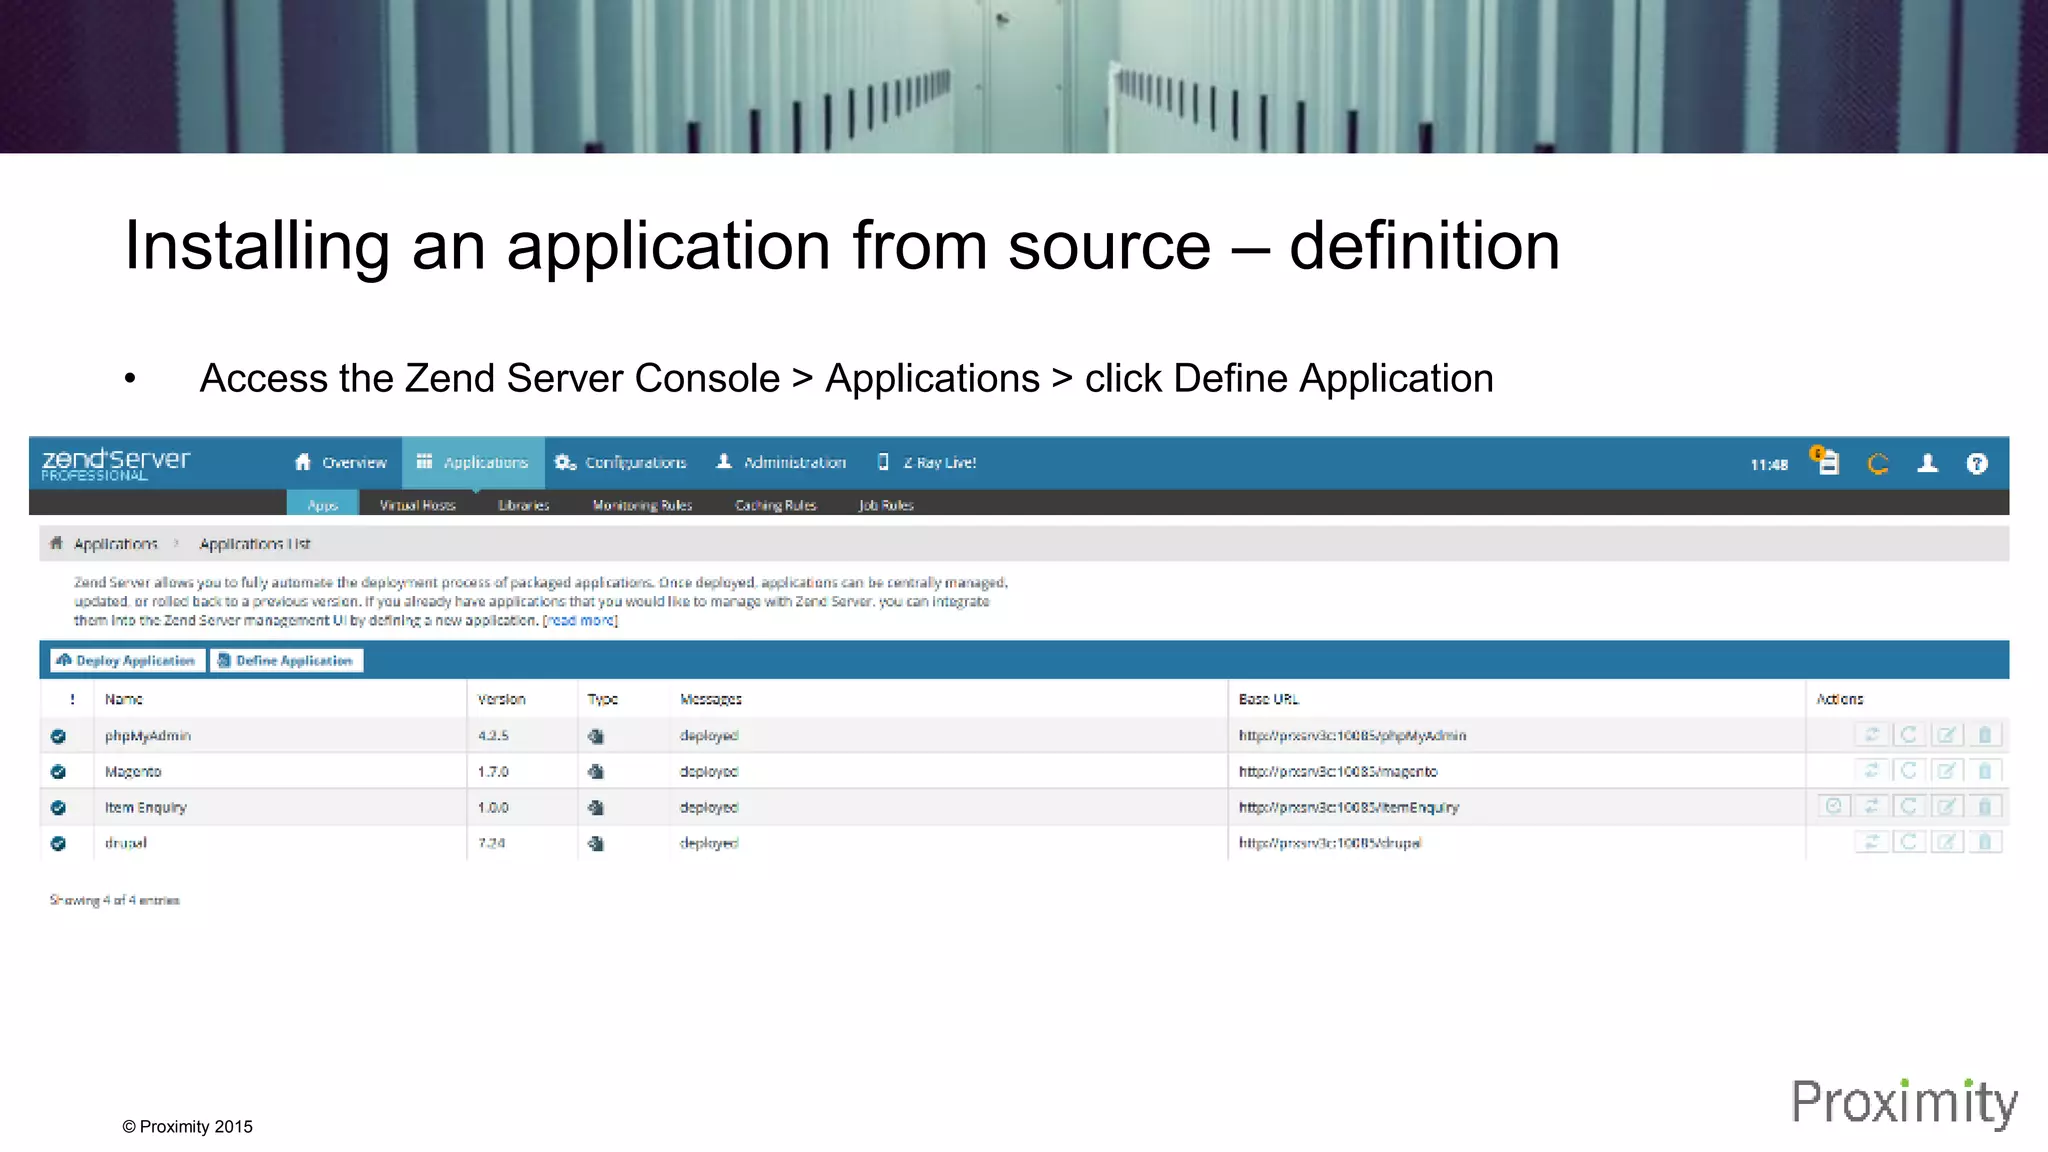Click the 11:48 clock in the header
Image resolution: width=2048 pixels, height=1152 pixels.
pos(1769,464)
